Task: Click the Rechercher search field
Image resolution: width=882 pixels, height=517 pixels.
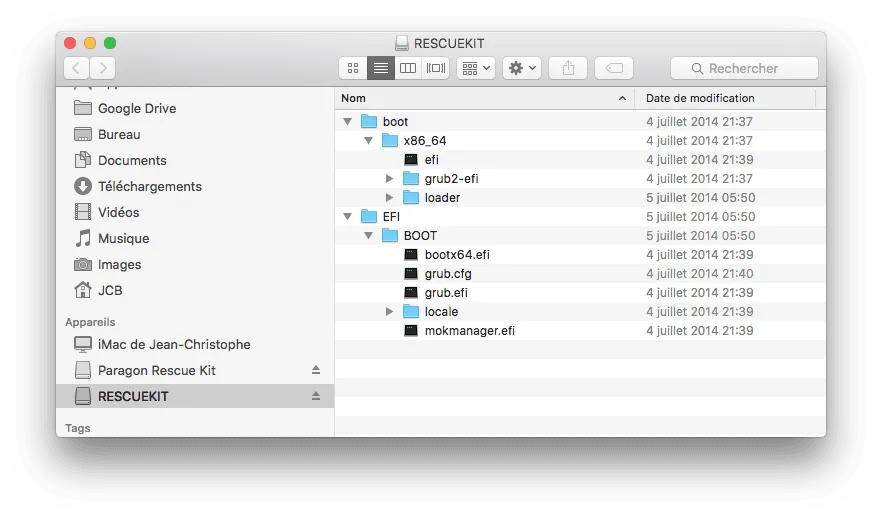Action: pyautogui.click(x=744, y=68)
